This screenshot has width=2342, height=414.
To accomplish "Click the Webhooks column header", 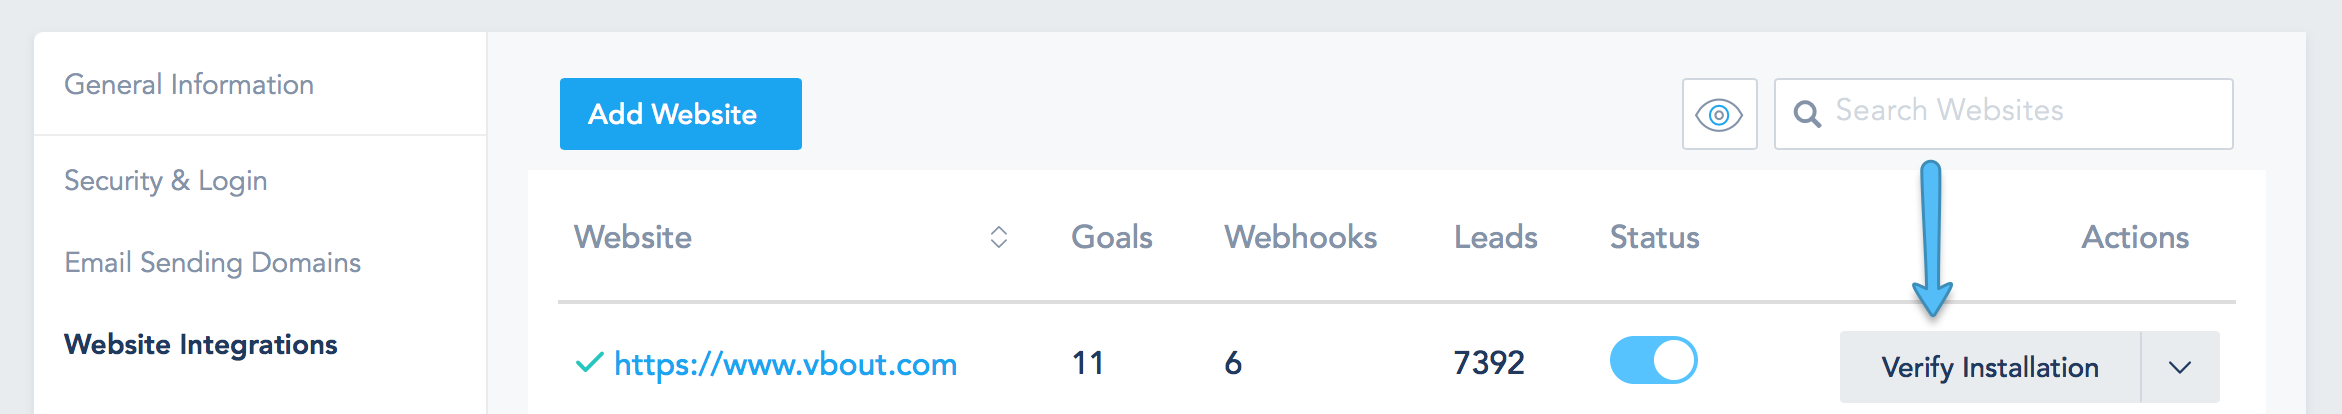I will coord(1300,237).
